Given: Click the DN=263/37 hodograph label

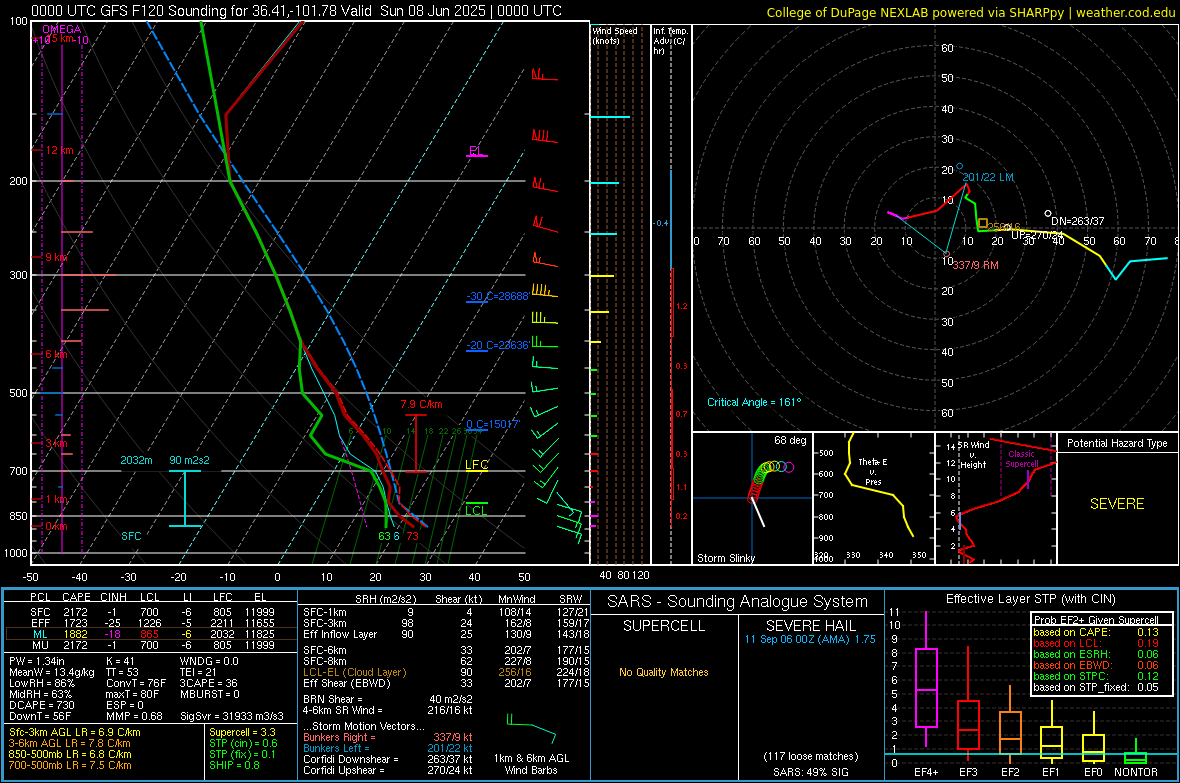Looking at the screenshot, I should pyautogui.click(x=1078, y=221).
